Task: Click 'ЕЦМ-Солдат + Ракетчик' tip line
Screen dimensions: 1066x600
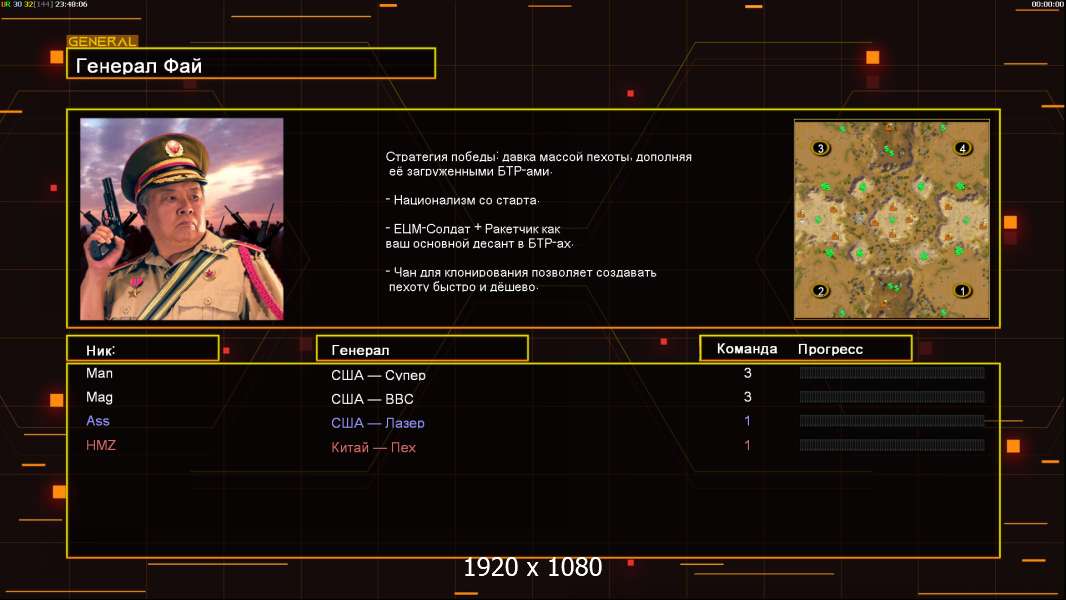Action: [479, 236]
